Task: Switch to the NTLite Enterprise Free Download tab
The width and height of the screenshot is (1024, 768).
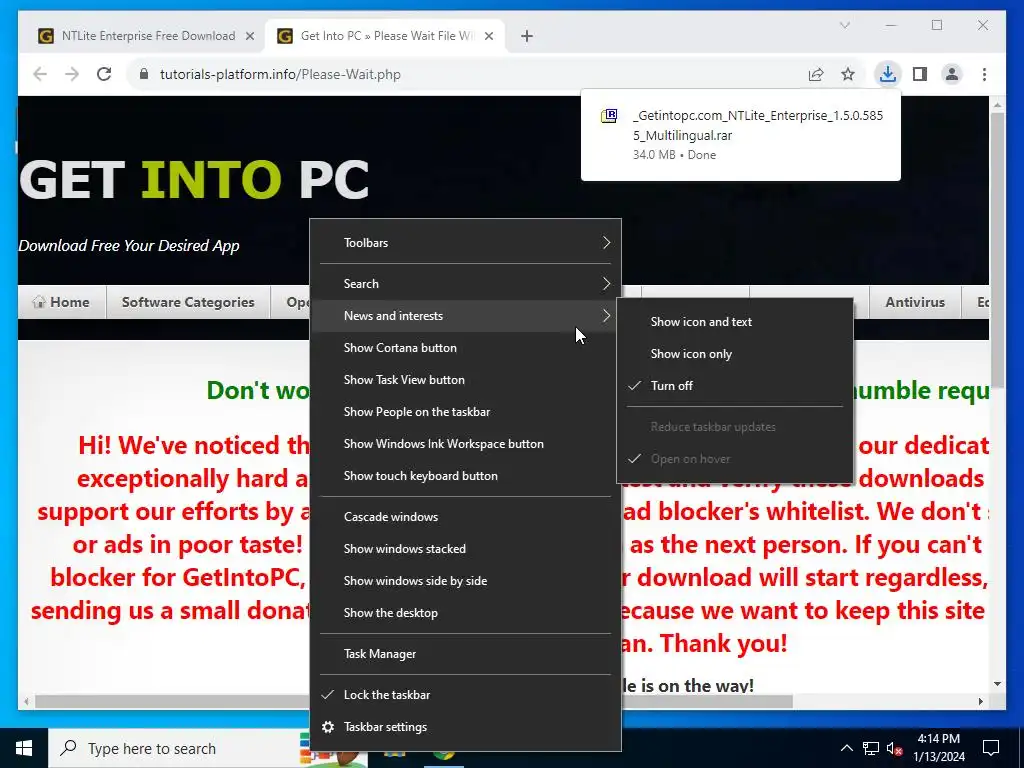Action: 147,36
